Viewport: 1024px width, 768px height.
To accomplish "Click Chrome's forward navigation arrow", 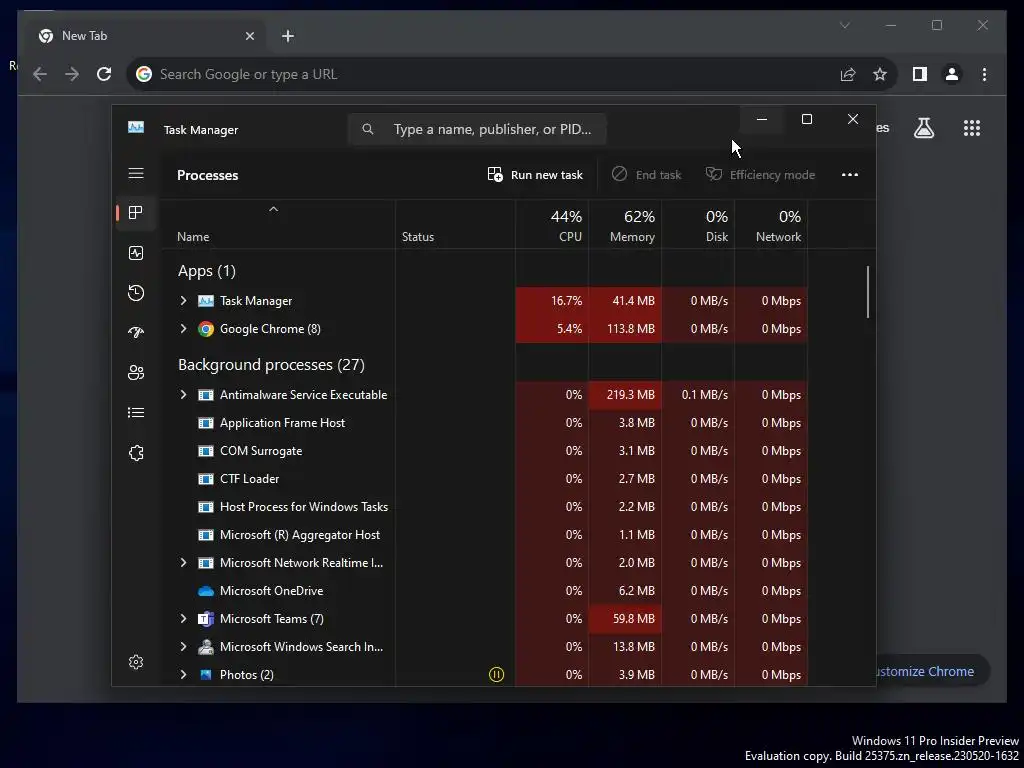I will (72, 74).
